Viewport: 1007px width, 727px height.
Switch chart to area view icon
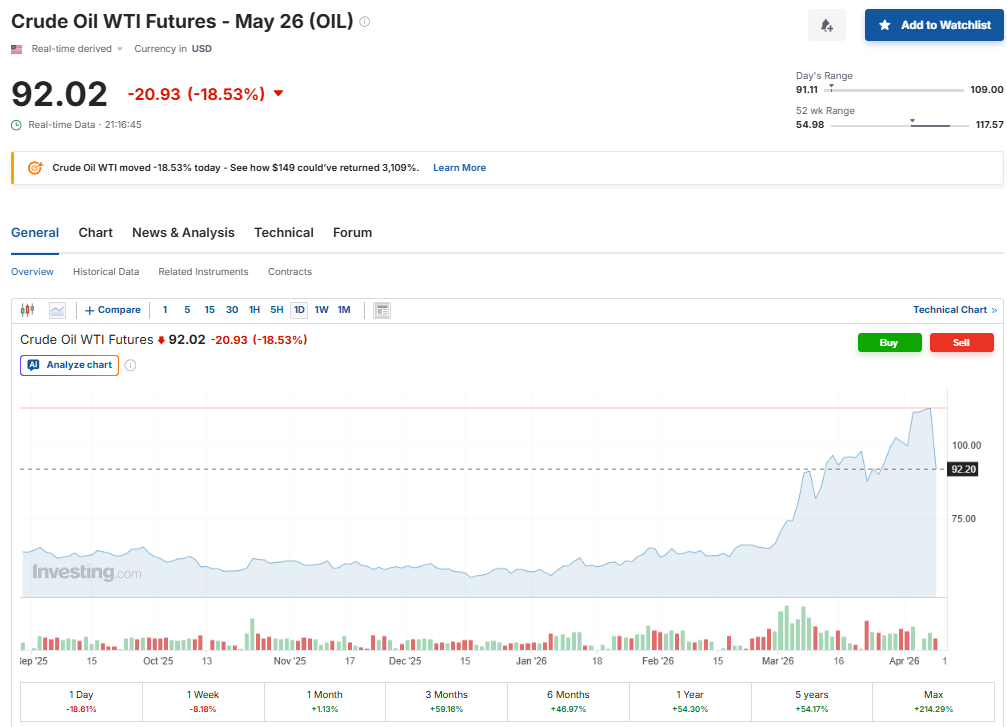(57, 310)
